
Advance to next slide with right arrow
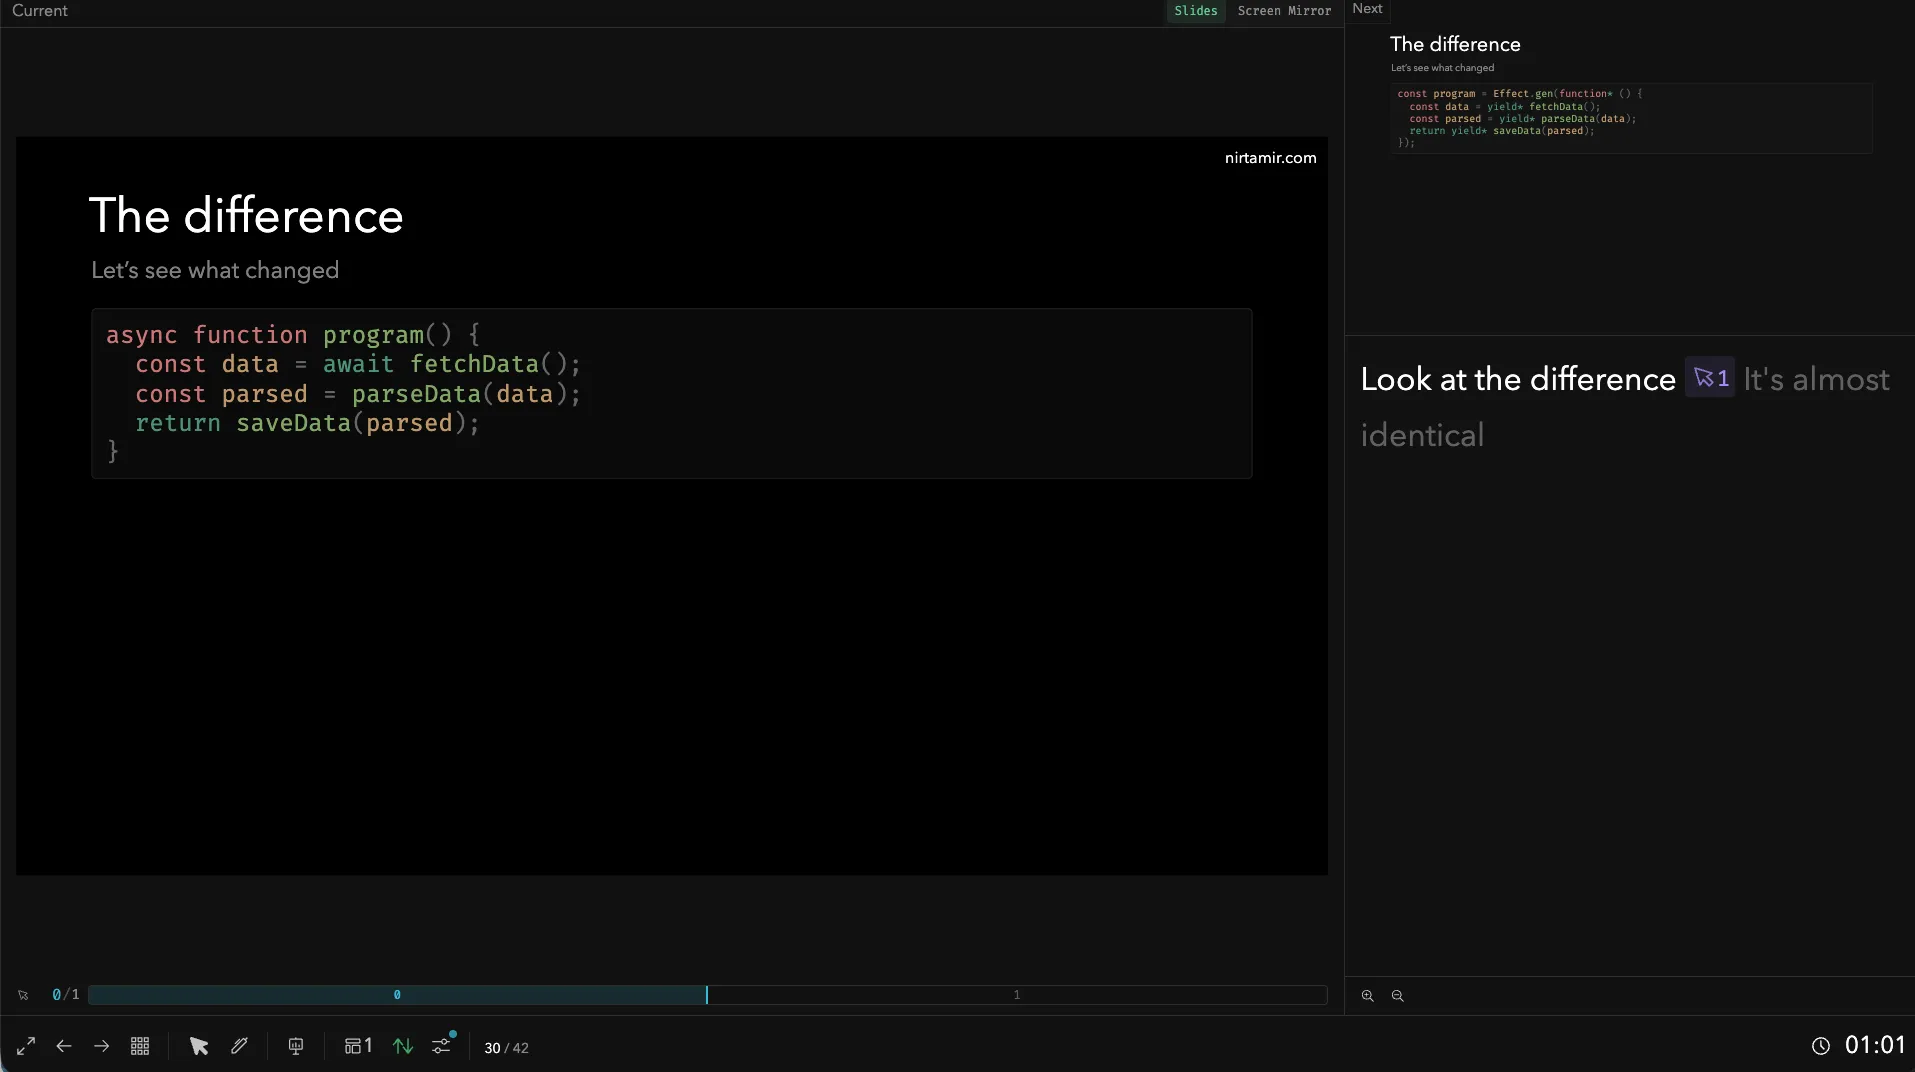pyautogui.click(x=102, y=1046)
